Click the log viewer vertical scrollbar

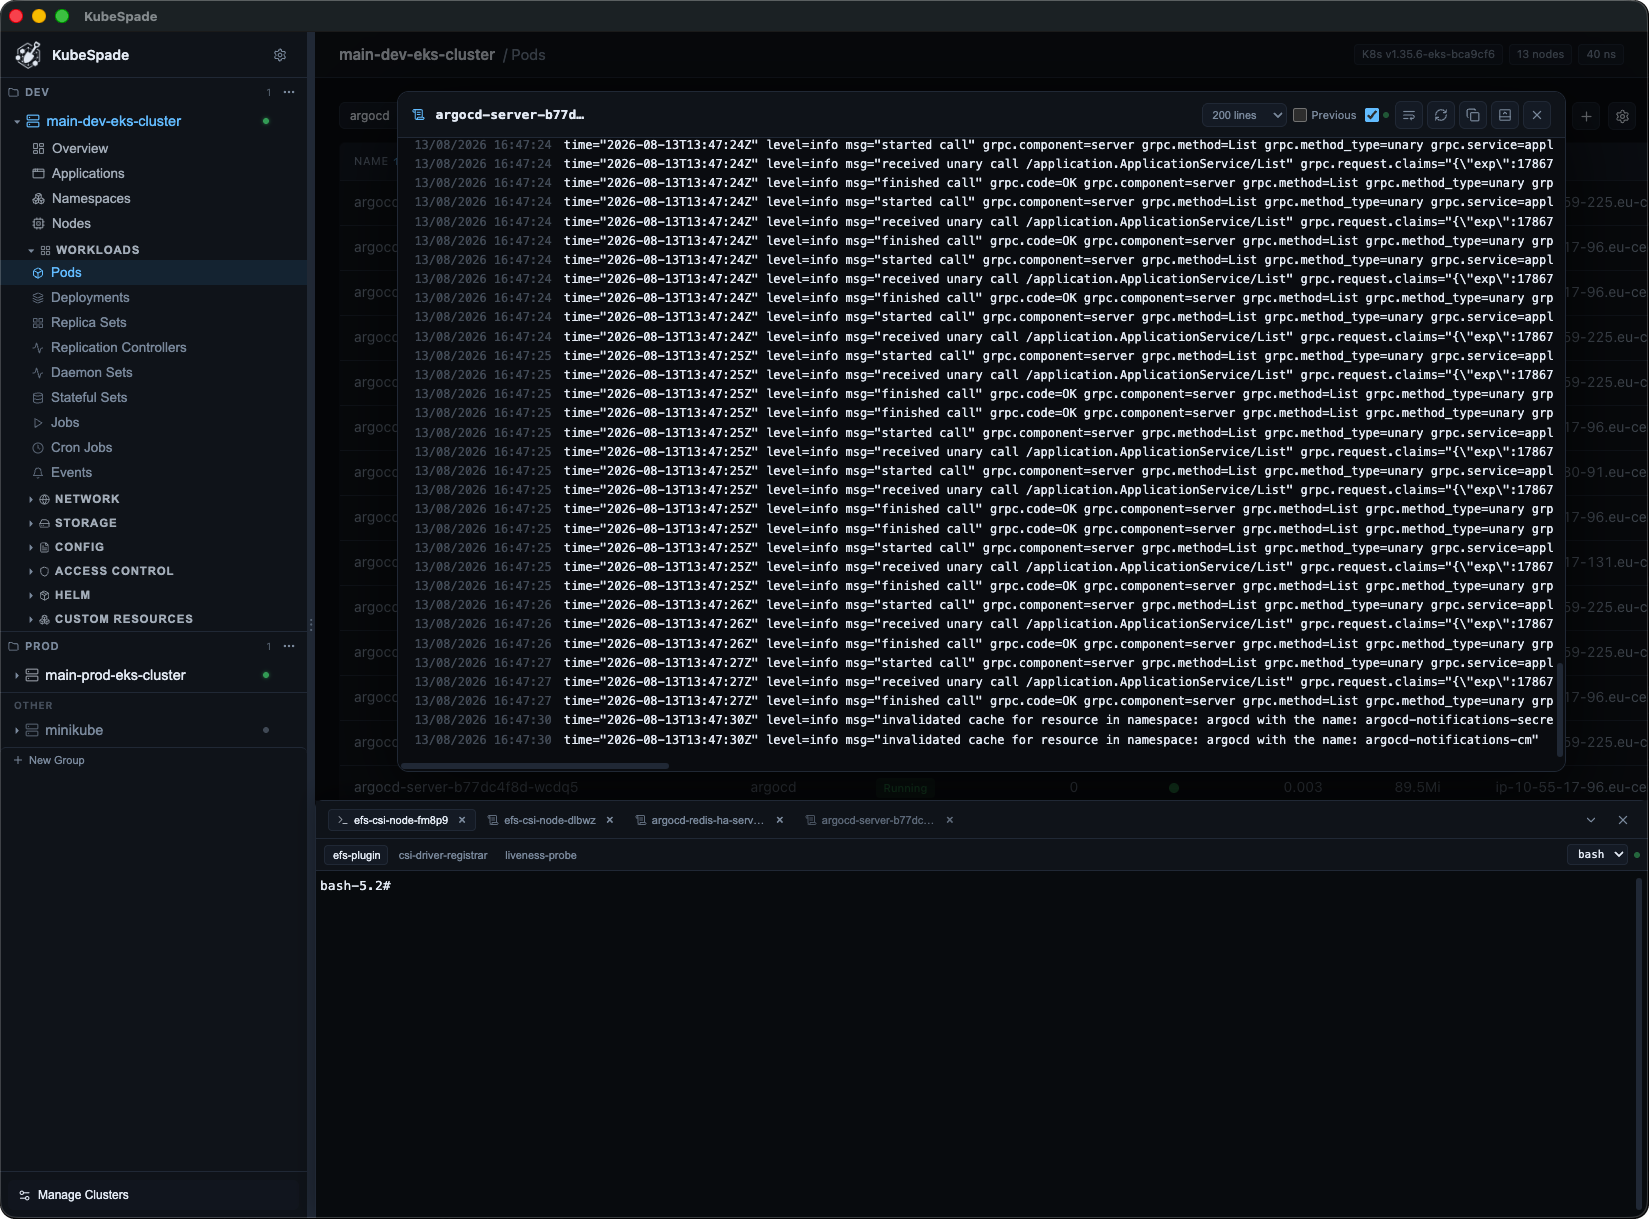[1560, 709]
